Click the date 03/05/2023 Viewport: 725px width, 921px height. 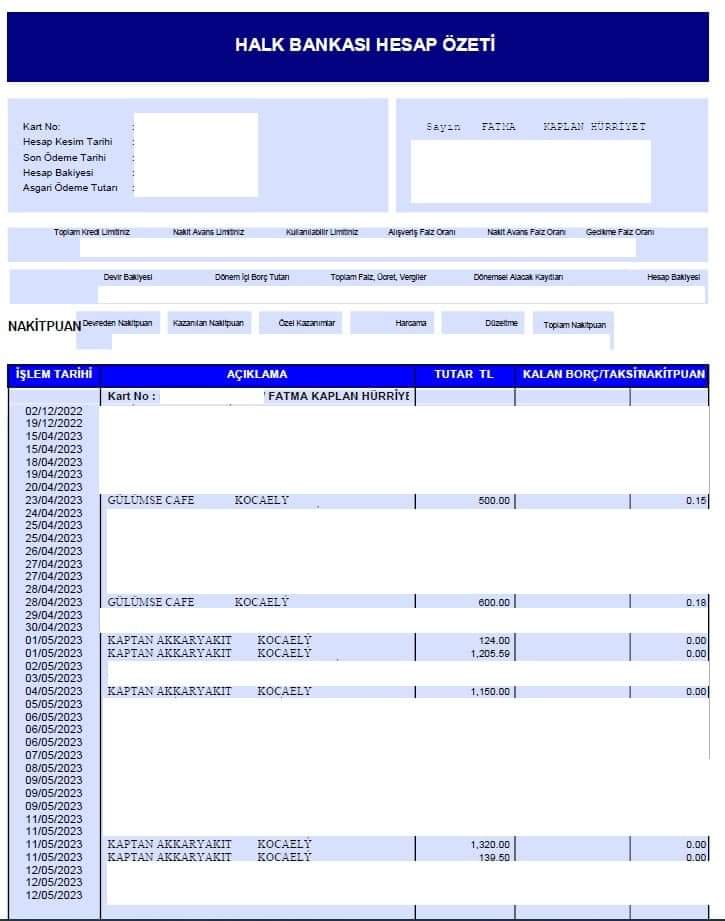tap(54, 678)
